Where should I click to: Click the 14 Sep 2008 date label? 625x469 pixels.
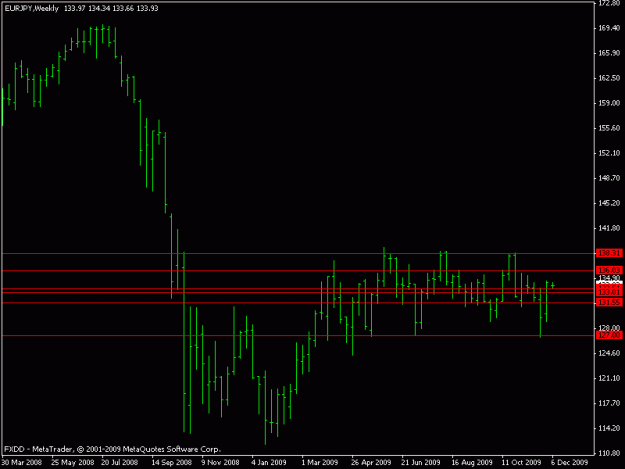171,462
